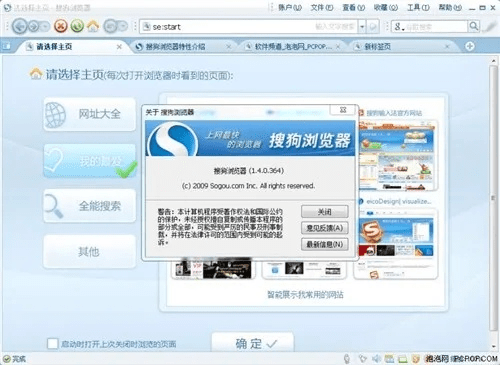Click 最新信息(N) button

[325, 244]
